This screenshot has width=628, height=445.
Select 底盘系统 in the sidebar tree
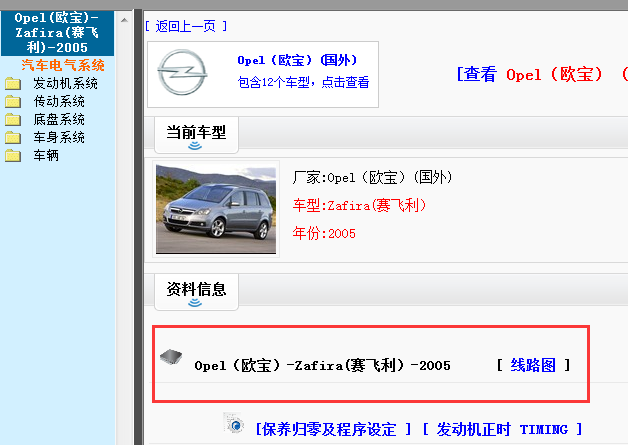click(59, 119)
